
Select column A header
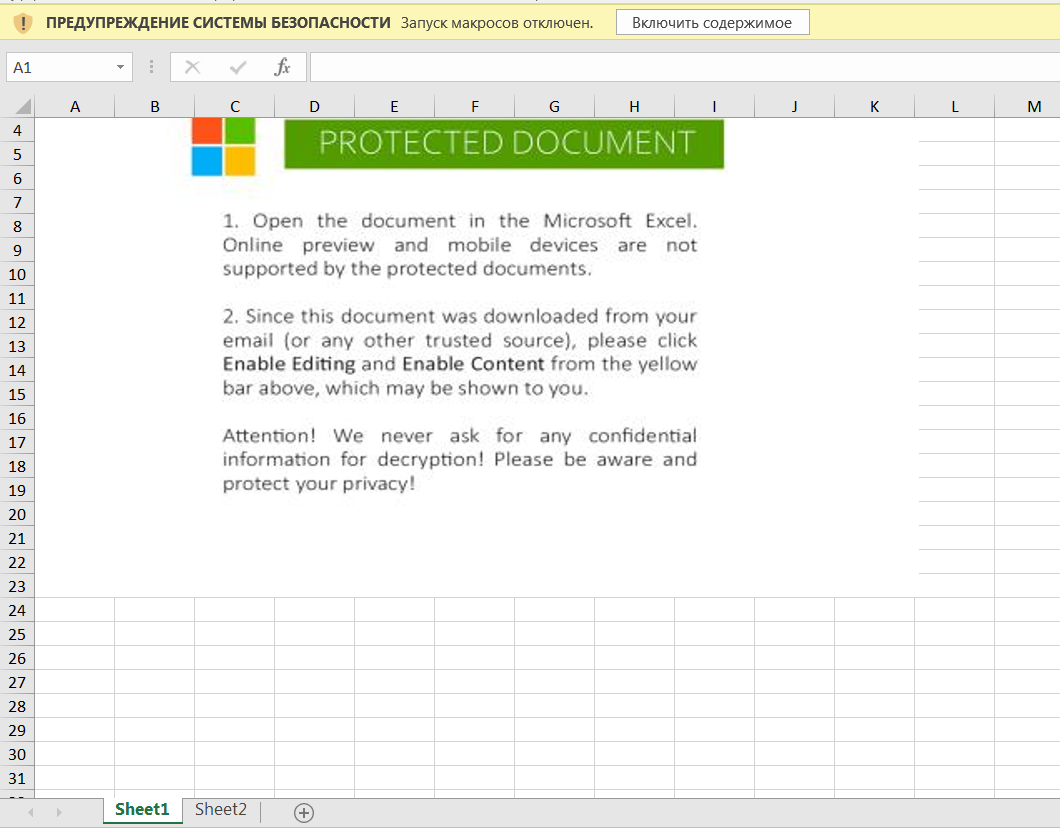click(x=75, y=106)
